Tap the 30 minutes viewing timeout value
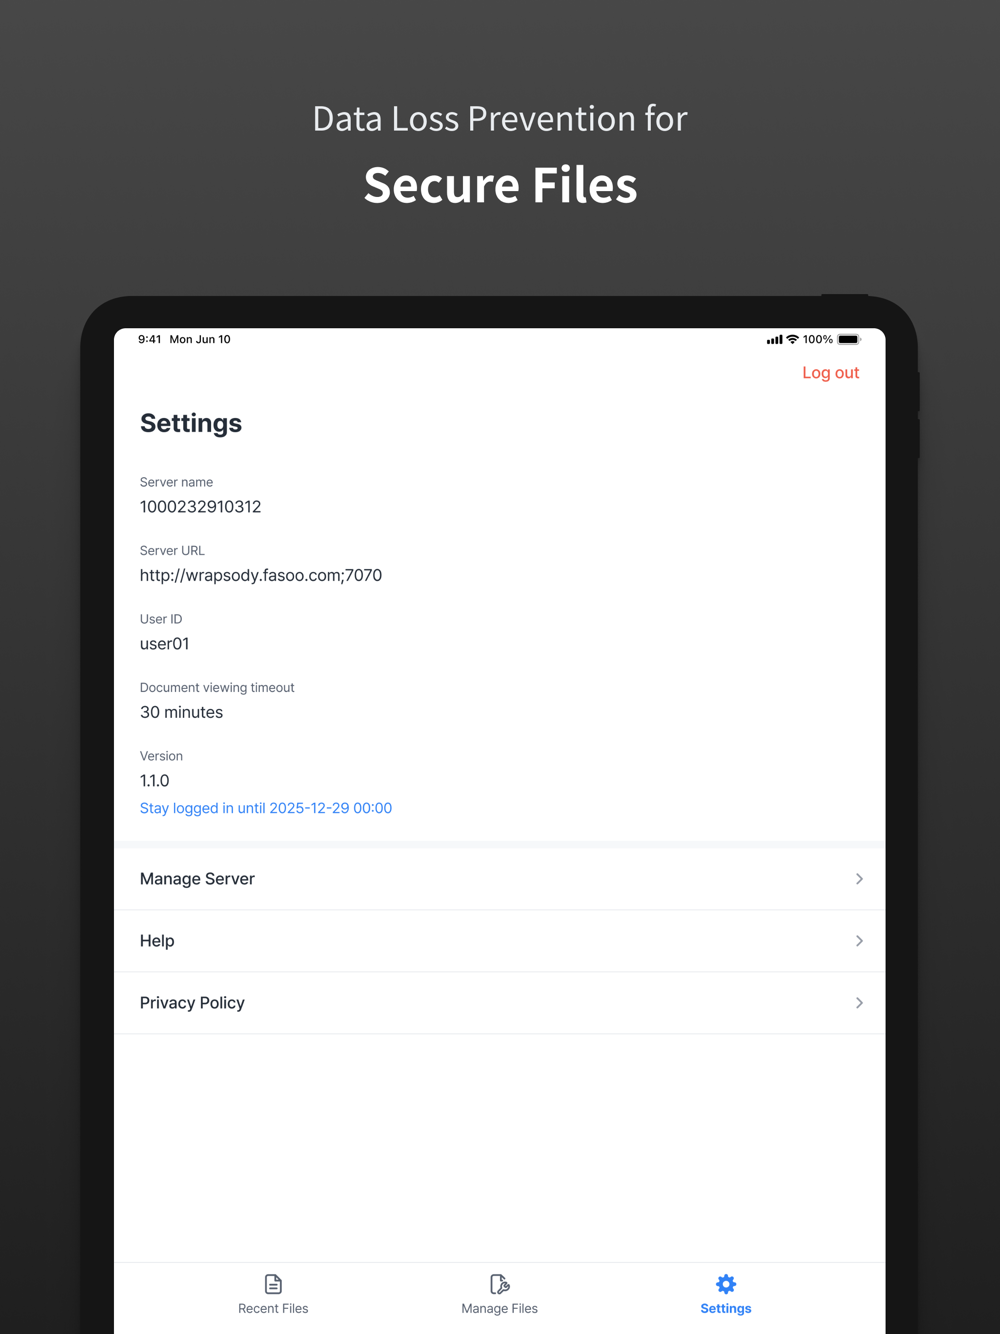Image resolution: width=1000 pixels, height=1334 pixels. pos(181,712)
